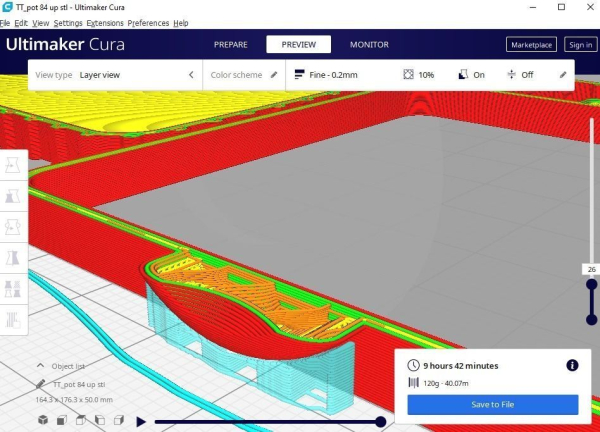Switch to the MONITOR stage

pos(369,45)
